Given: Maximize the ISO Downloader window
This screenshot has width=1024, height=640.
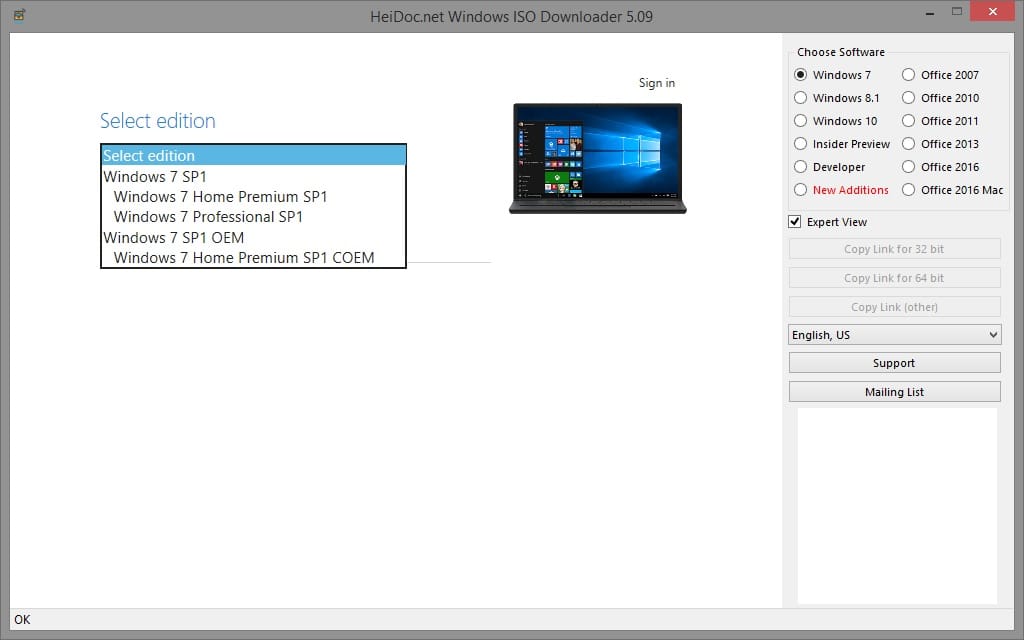Looking at the screenshot, I should click(957, 12).
